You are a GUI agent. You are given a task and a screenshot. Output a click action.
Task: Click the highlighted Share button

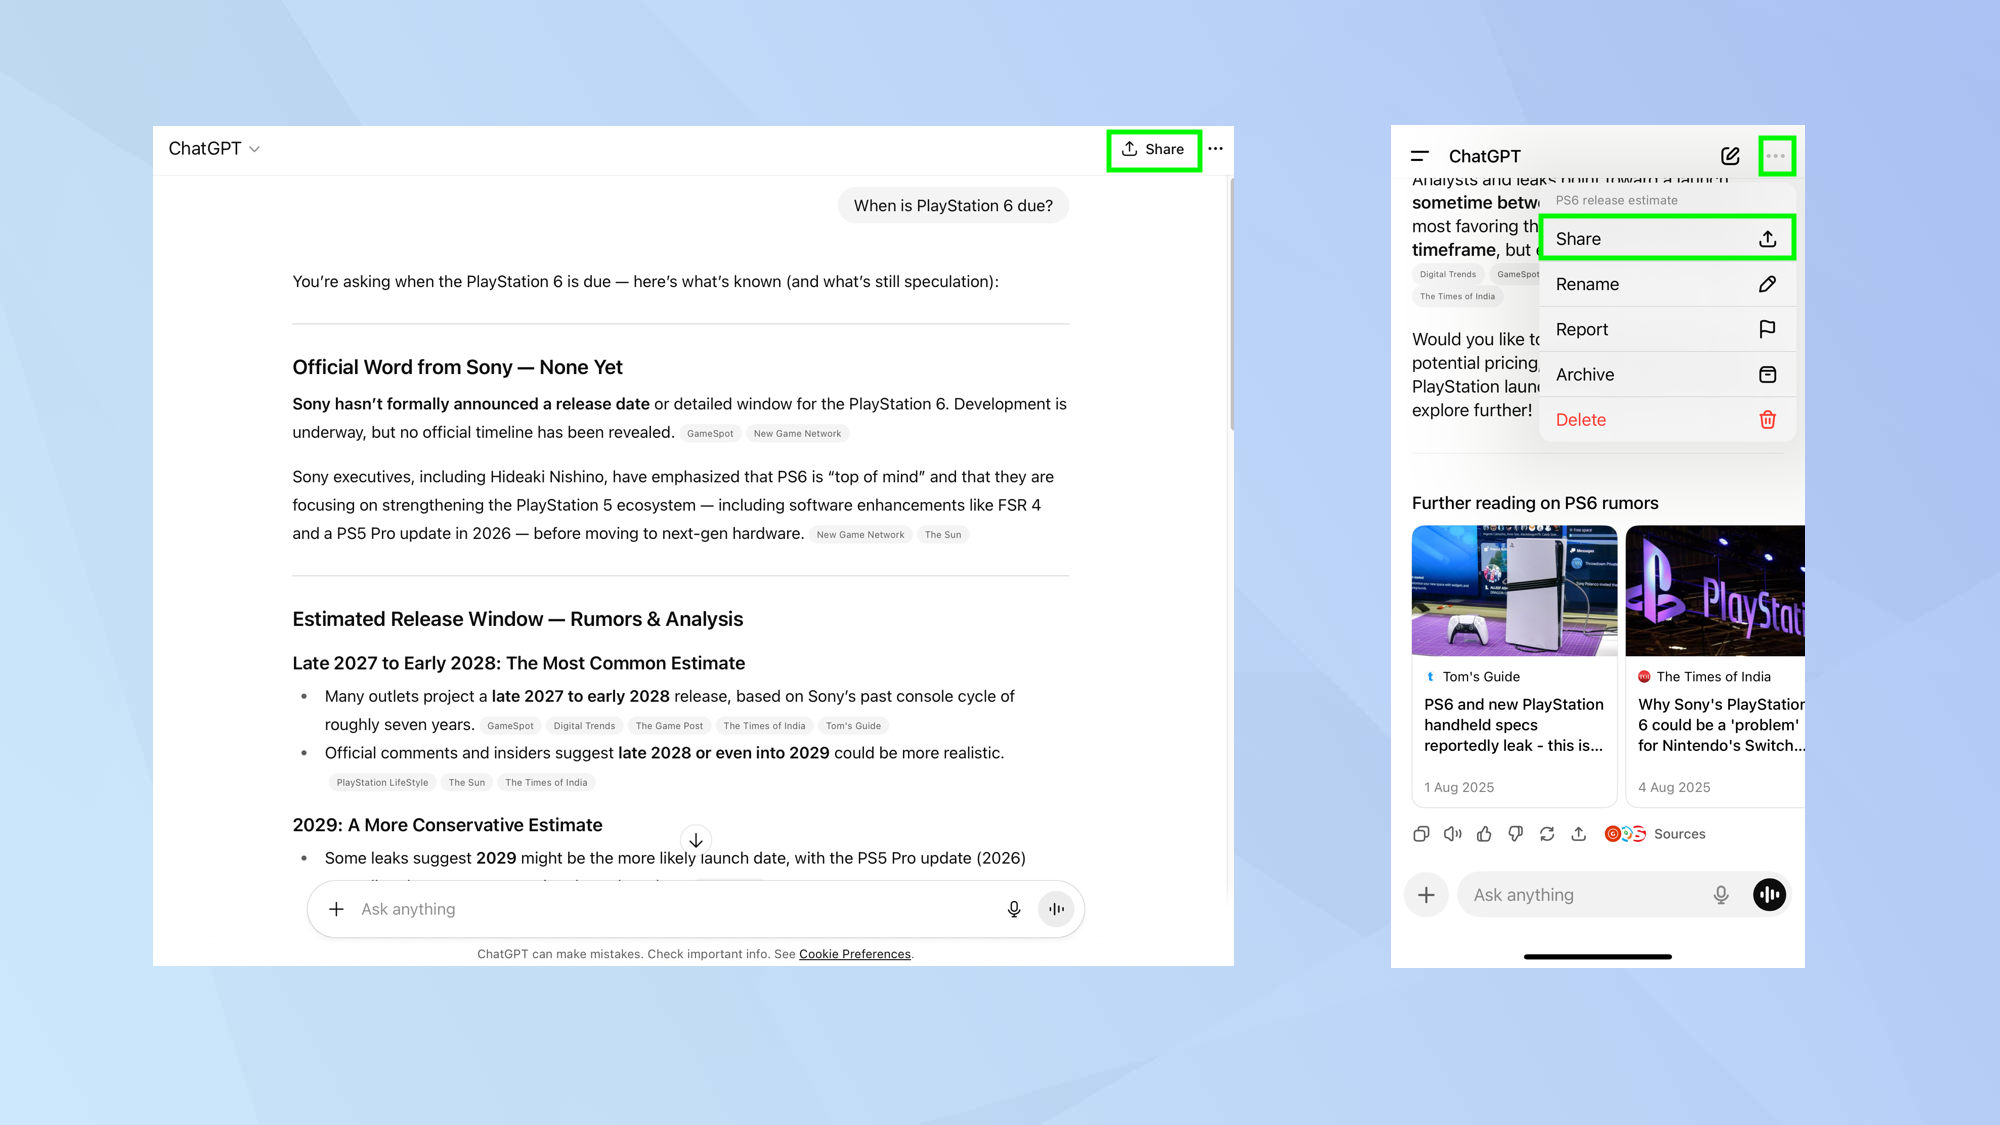tap(1153, 149)
